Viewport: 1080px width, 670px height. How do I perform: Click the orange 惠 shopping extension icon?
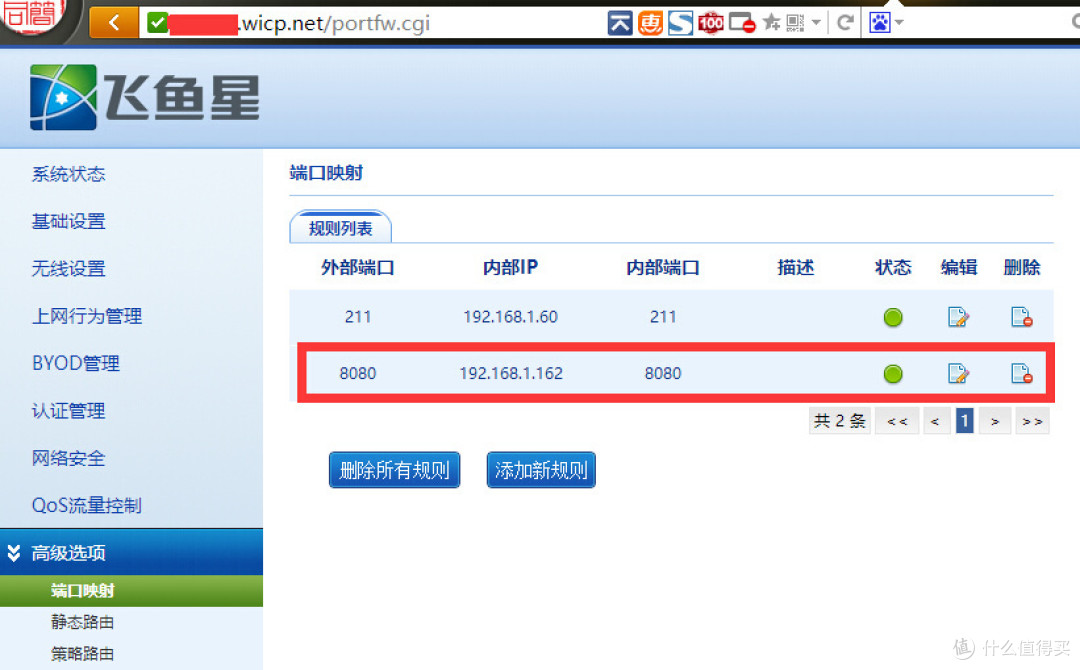[650, 23]
